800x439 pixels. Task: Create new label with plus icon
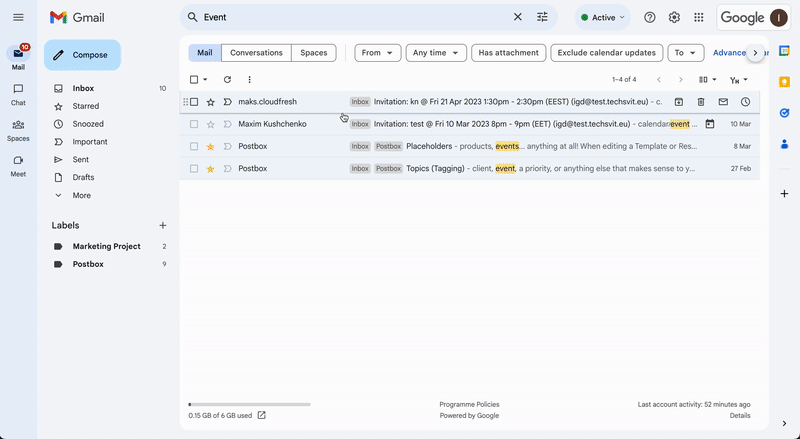(x=163, y=225)
